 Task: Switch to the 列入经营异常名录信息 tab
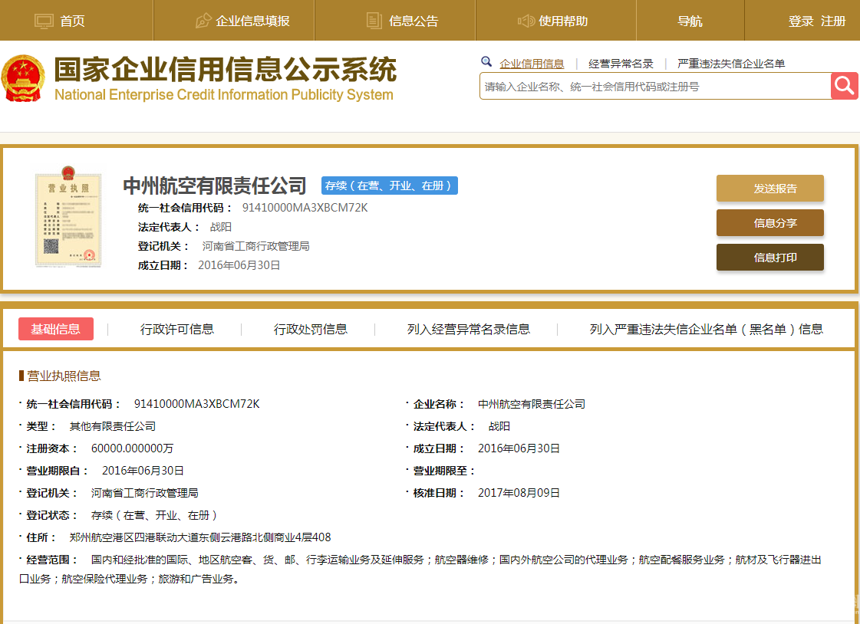[x=468, y=329]
